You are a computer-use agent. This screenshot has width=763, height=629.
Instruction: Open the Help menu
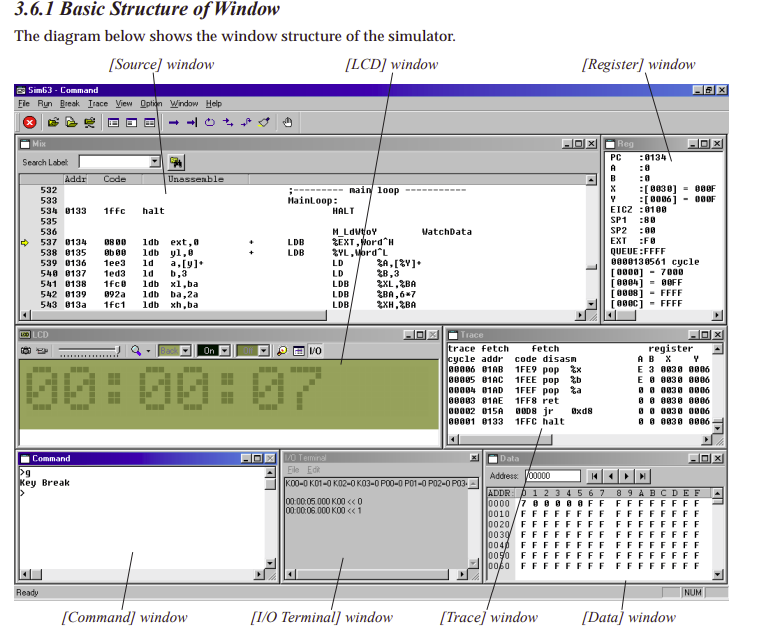point(214,104)
